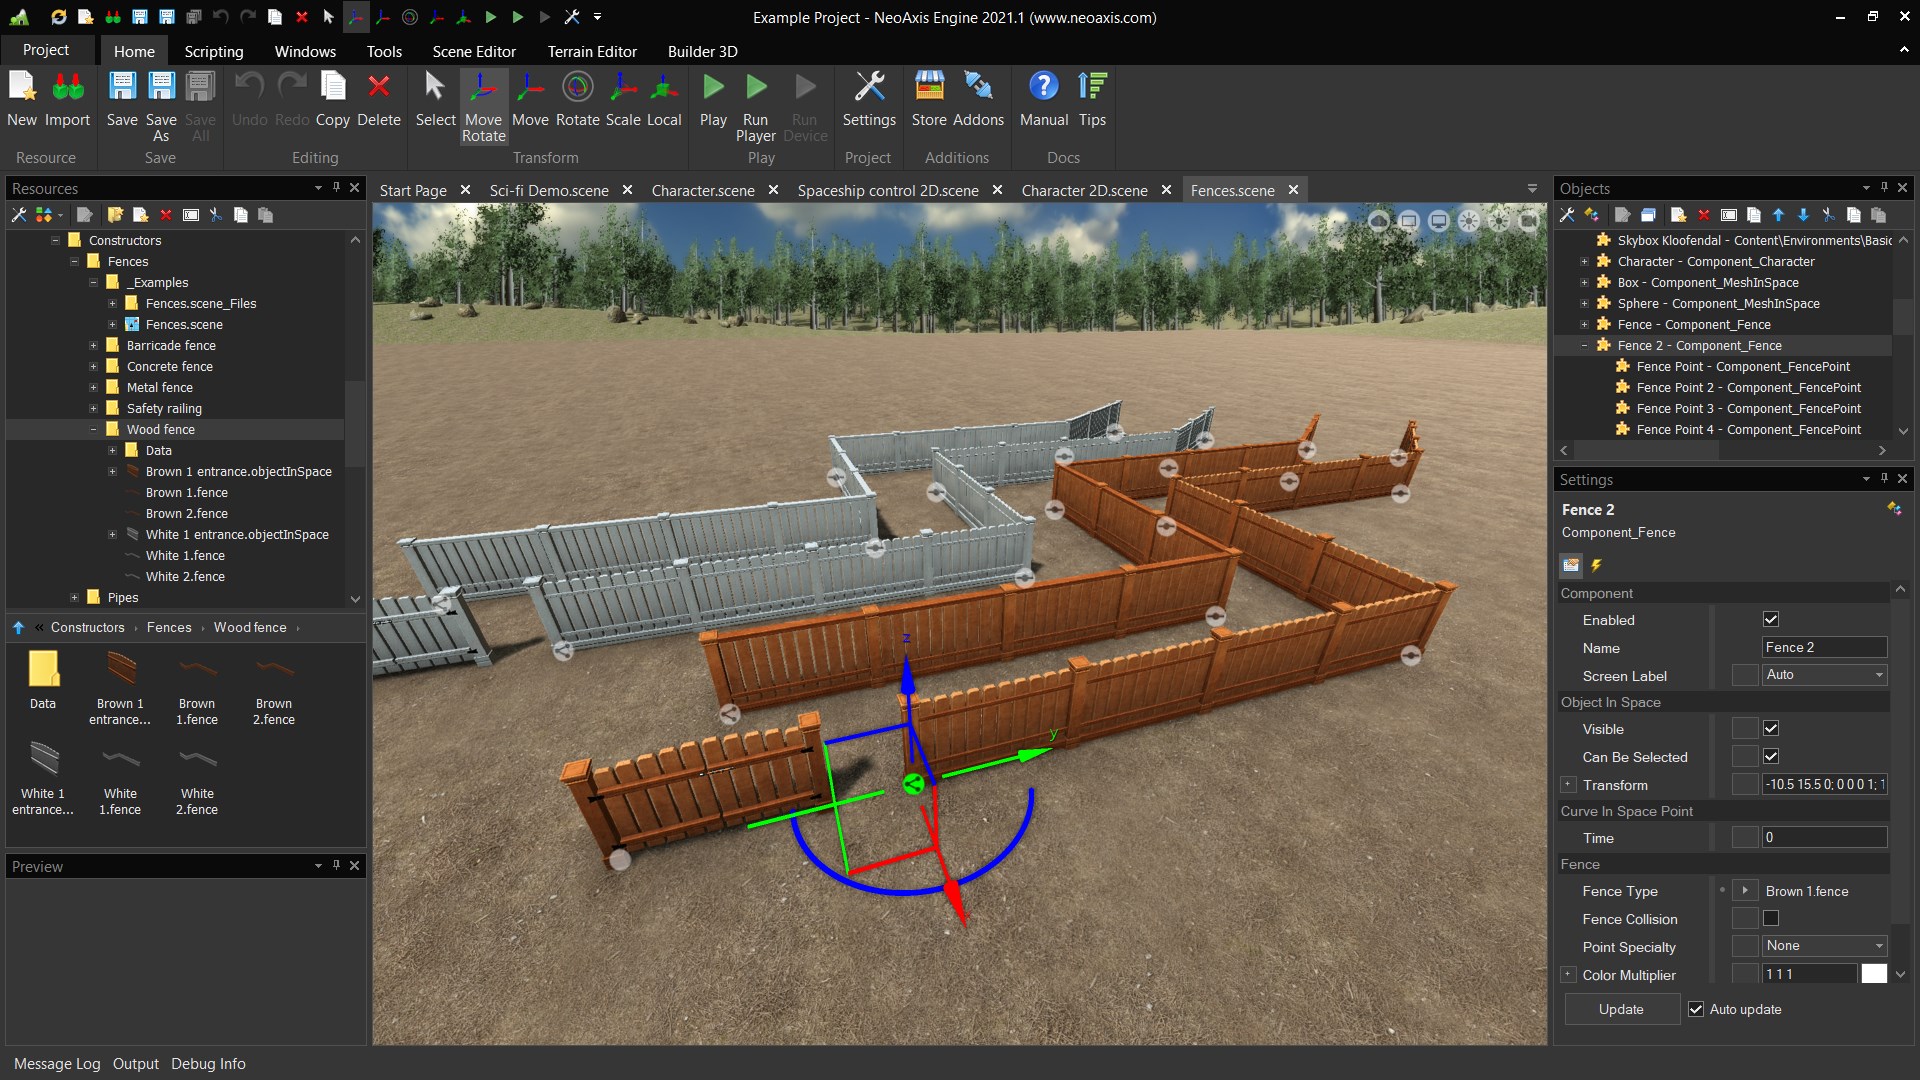The image size is (1920, 1080).
Task: Click the Run Player icon
Action: [x=756, y=88]
